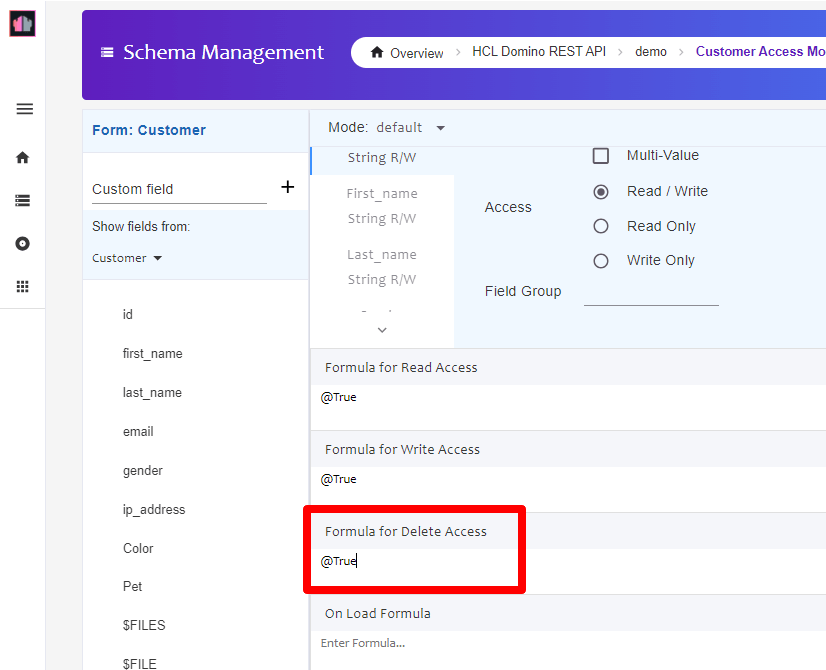826x670 pixels.
Task: Navigate to Overview breadcrumb
Action: [x=407, y=53]
